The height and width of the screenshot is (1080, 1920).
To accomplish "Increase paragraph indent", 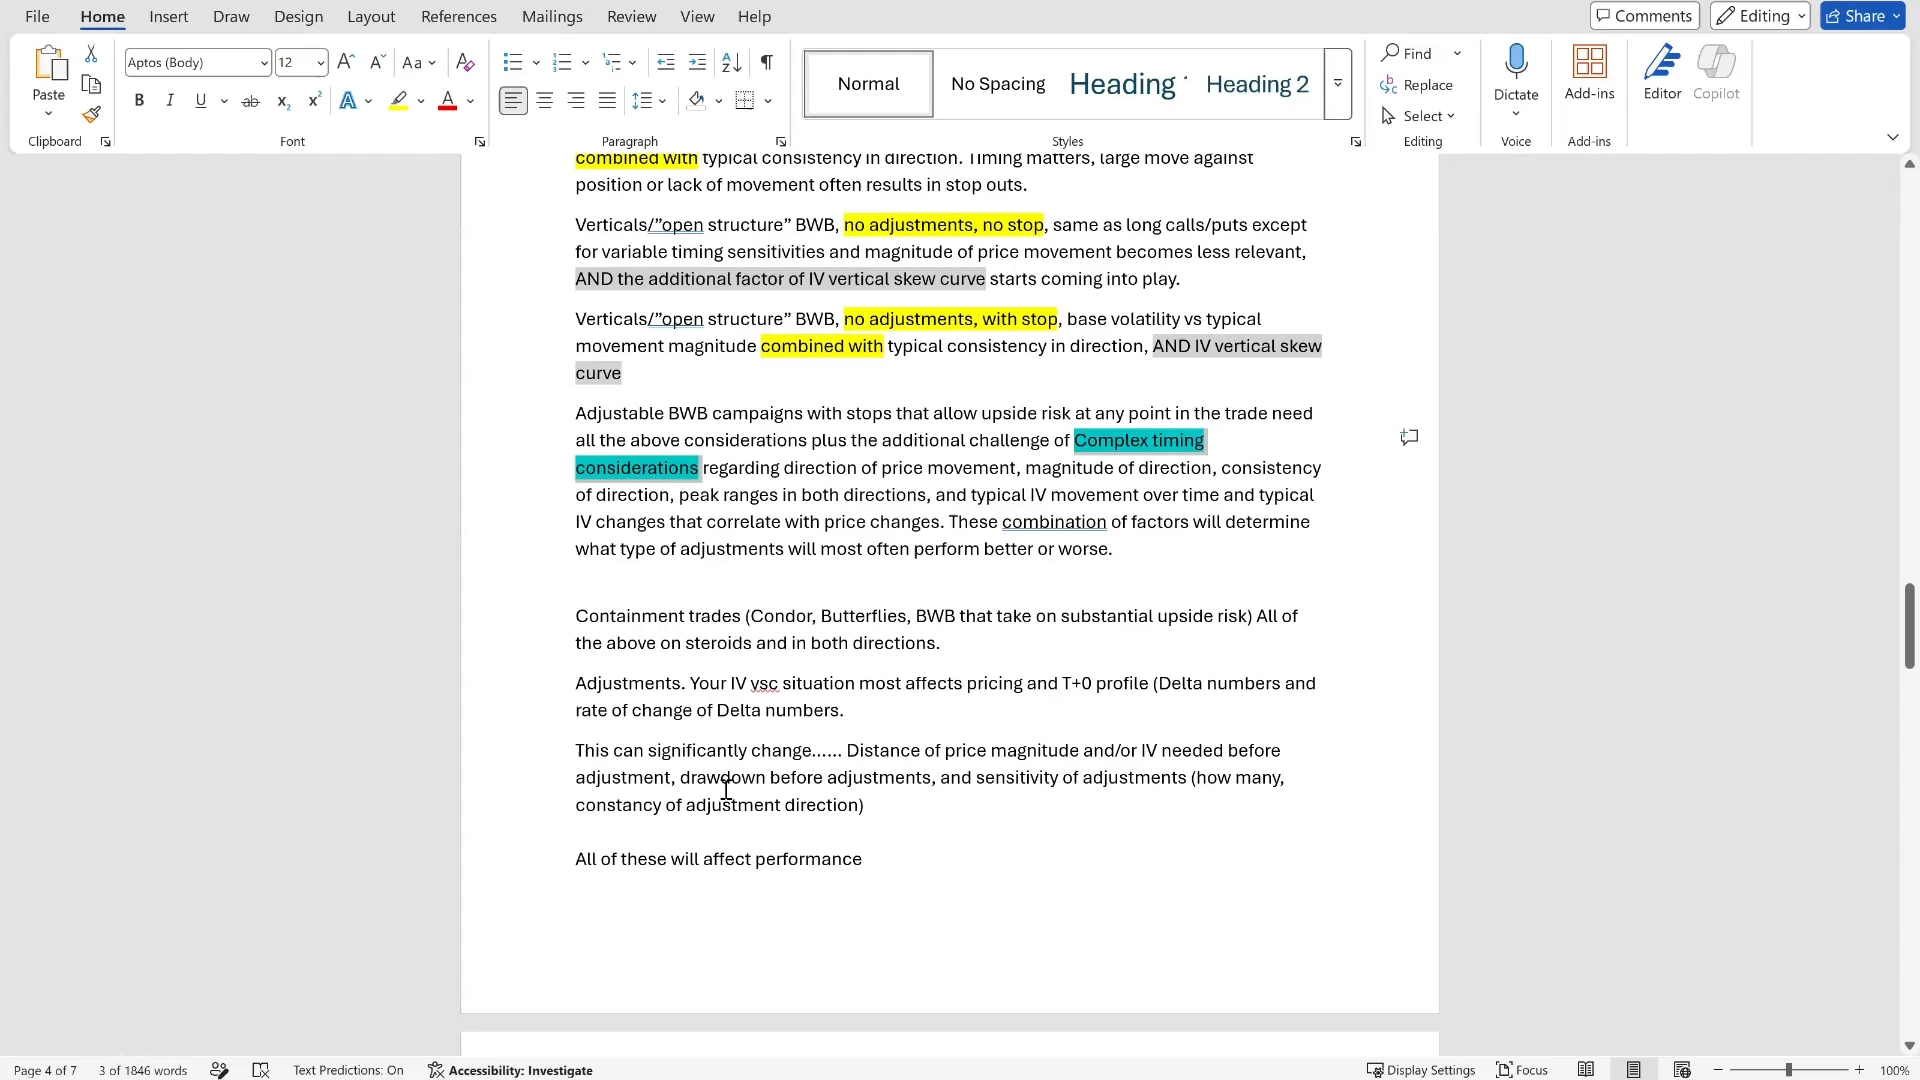I will (698, 62).
